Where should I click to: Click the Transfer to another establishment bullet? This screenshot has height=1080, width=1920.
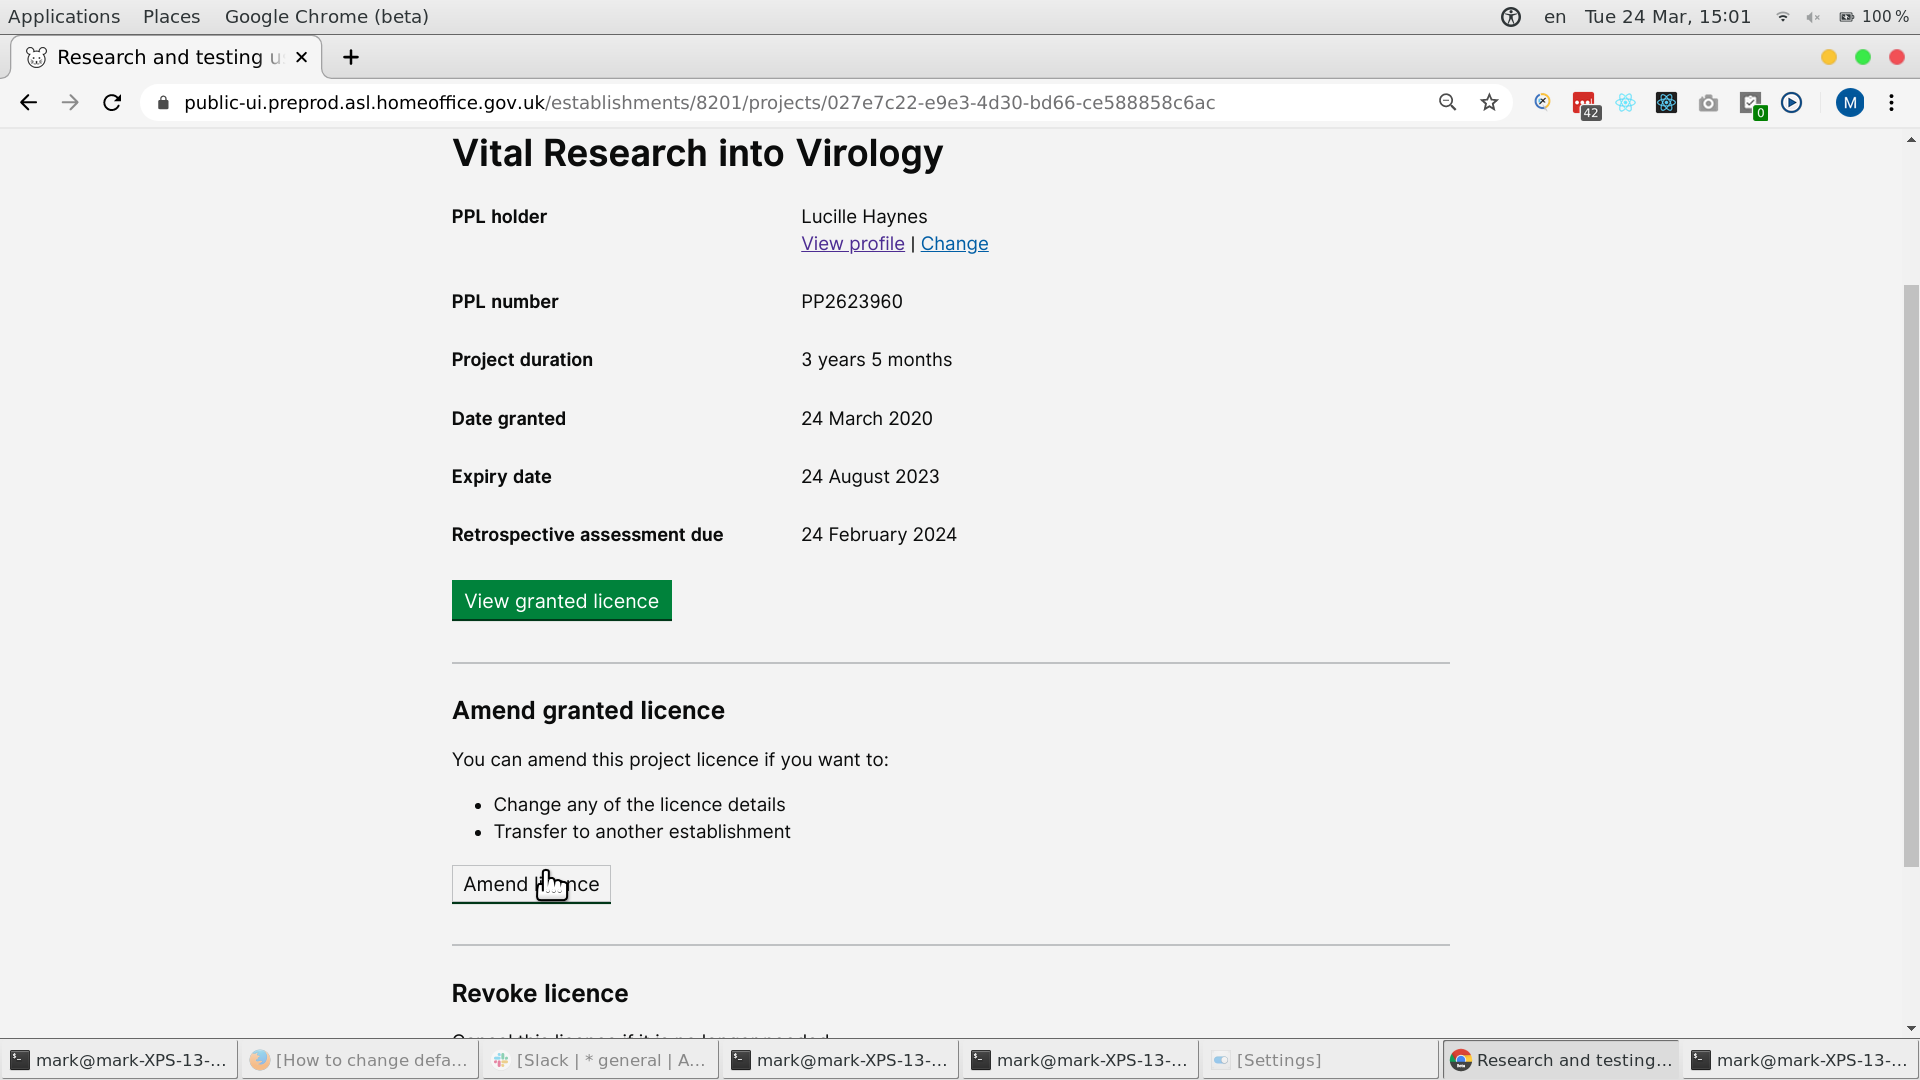(x=642, y=832)
